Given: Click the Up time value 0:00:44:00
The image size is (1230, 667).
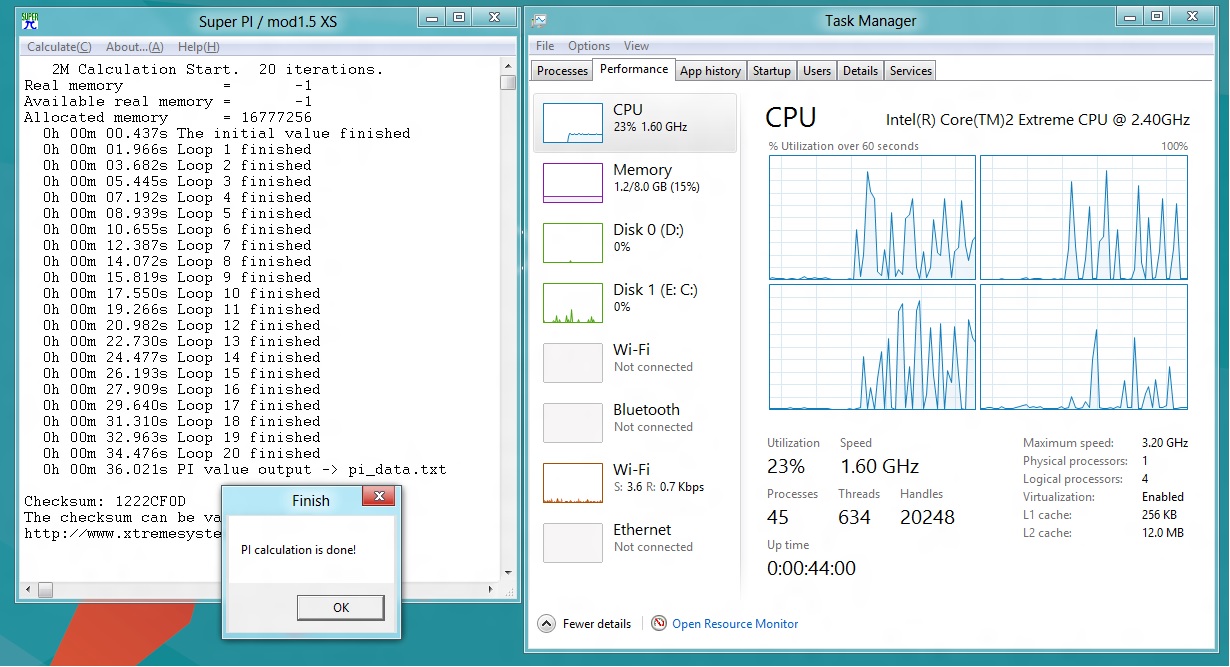Looking at the screenshot, I should coord(811,568).
